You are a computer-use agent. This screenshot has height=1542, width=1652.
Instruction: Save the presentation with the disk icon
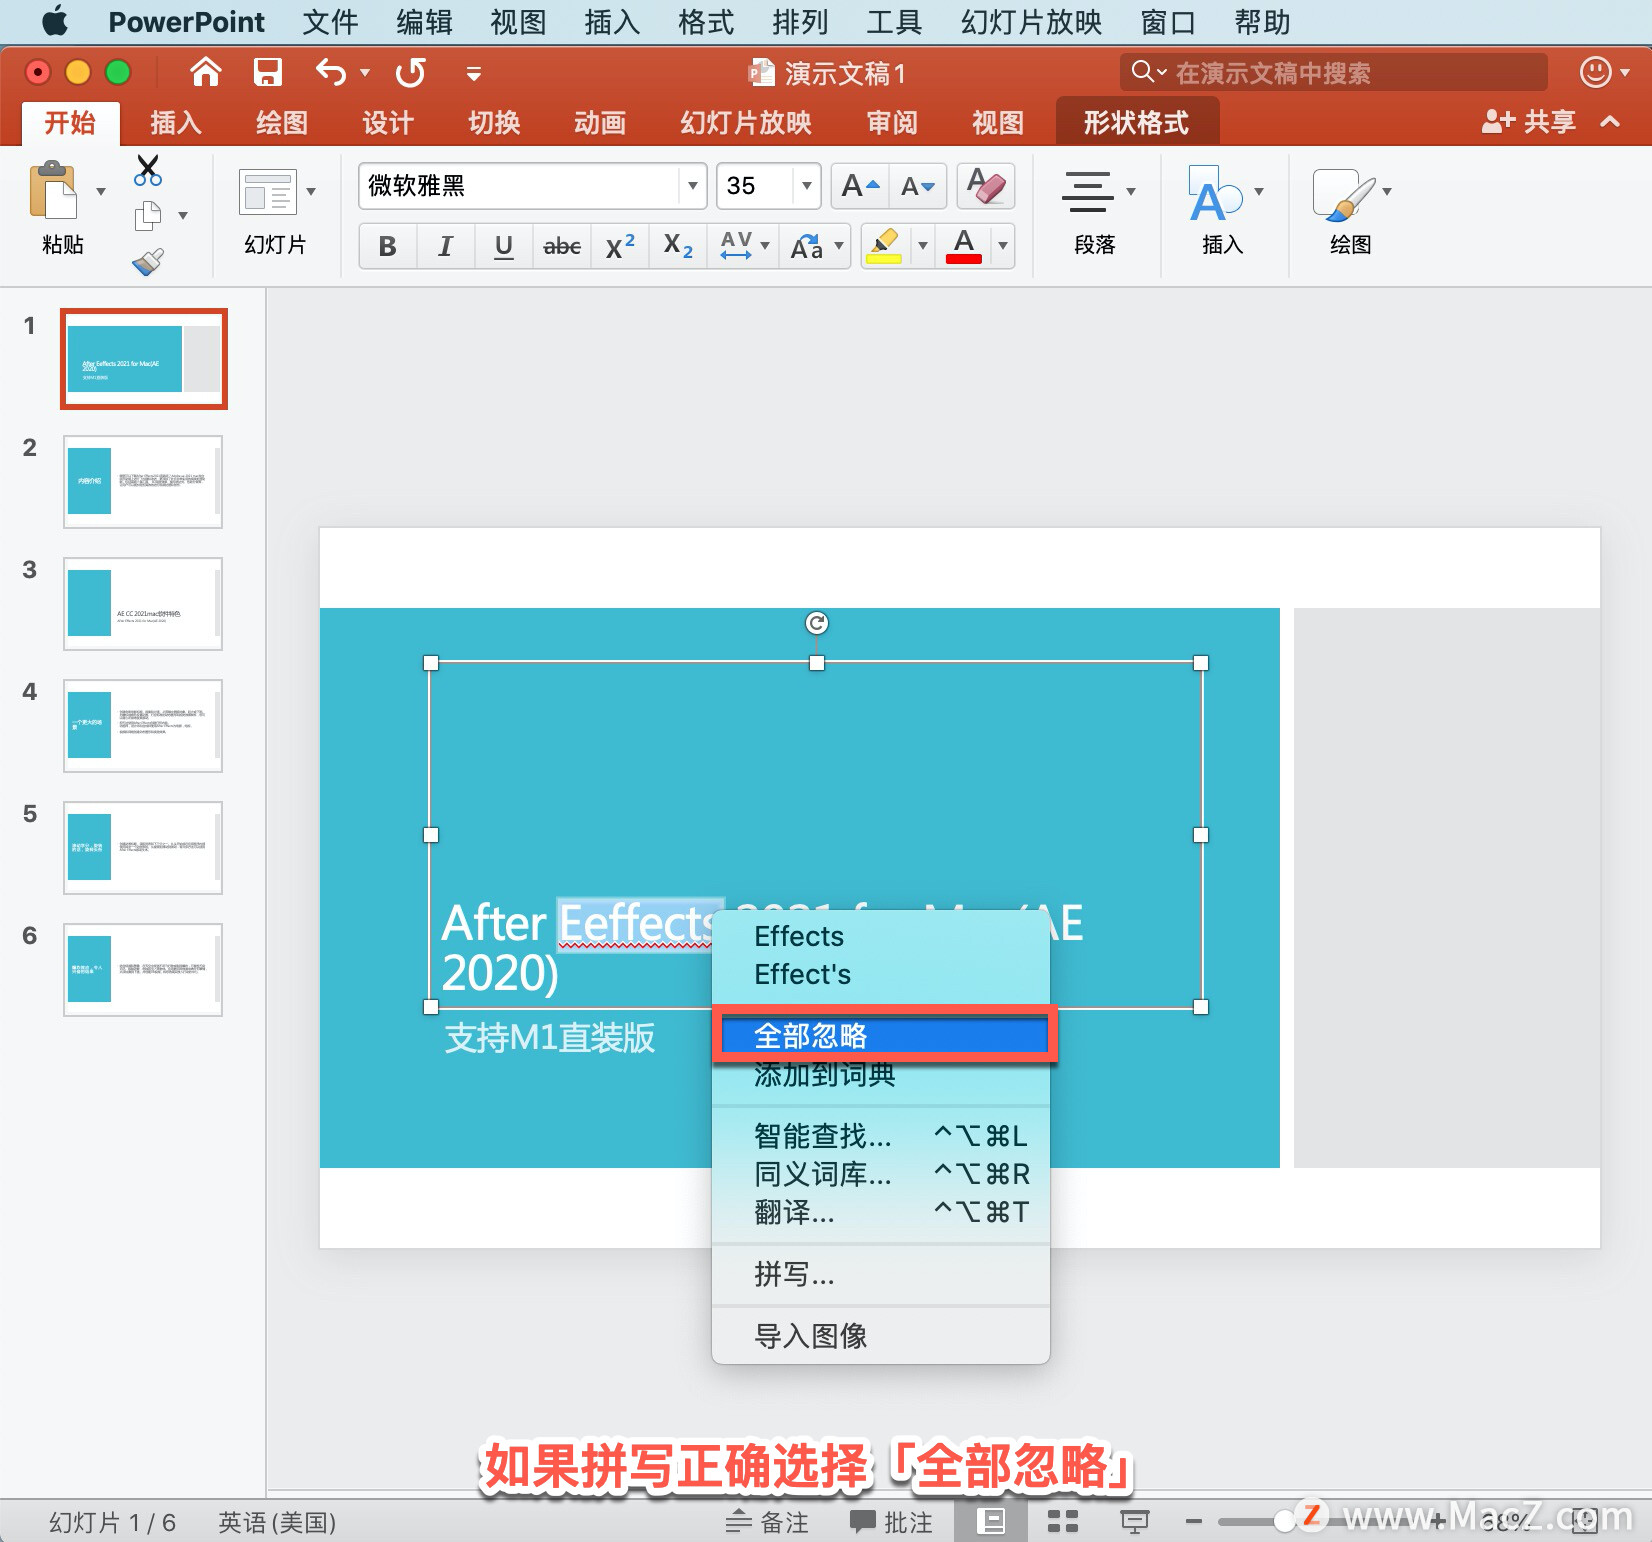click(x=267, y=72)
